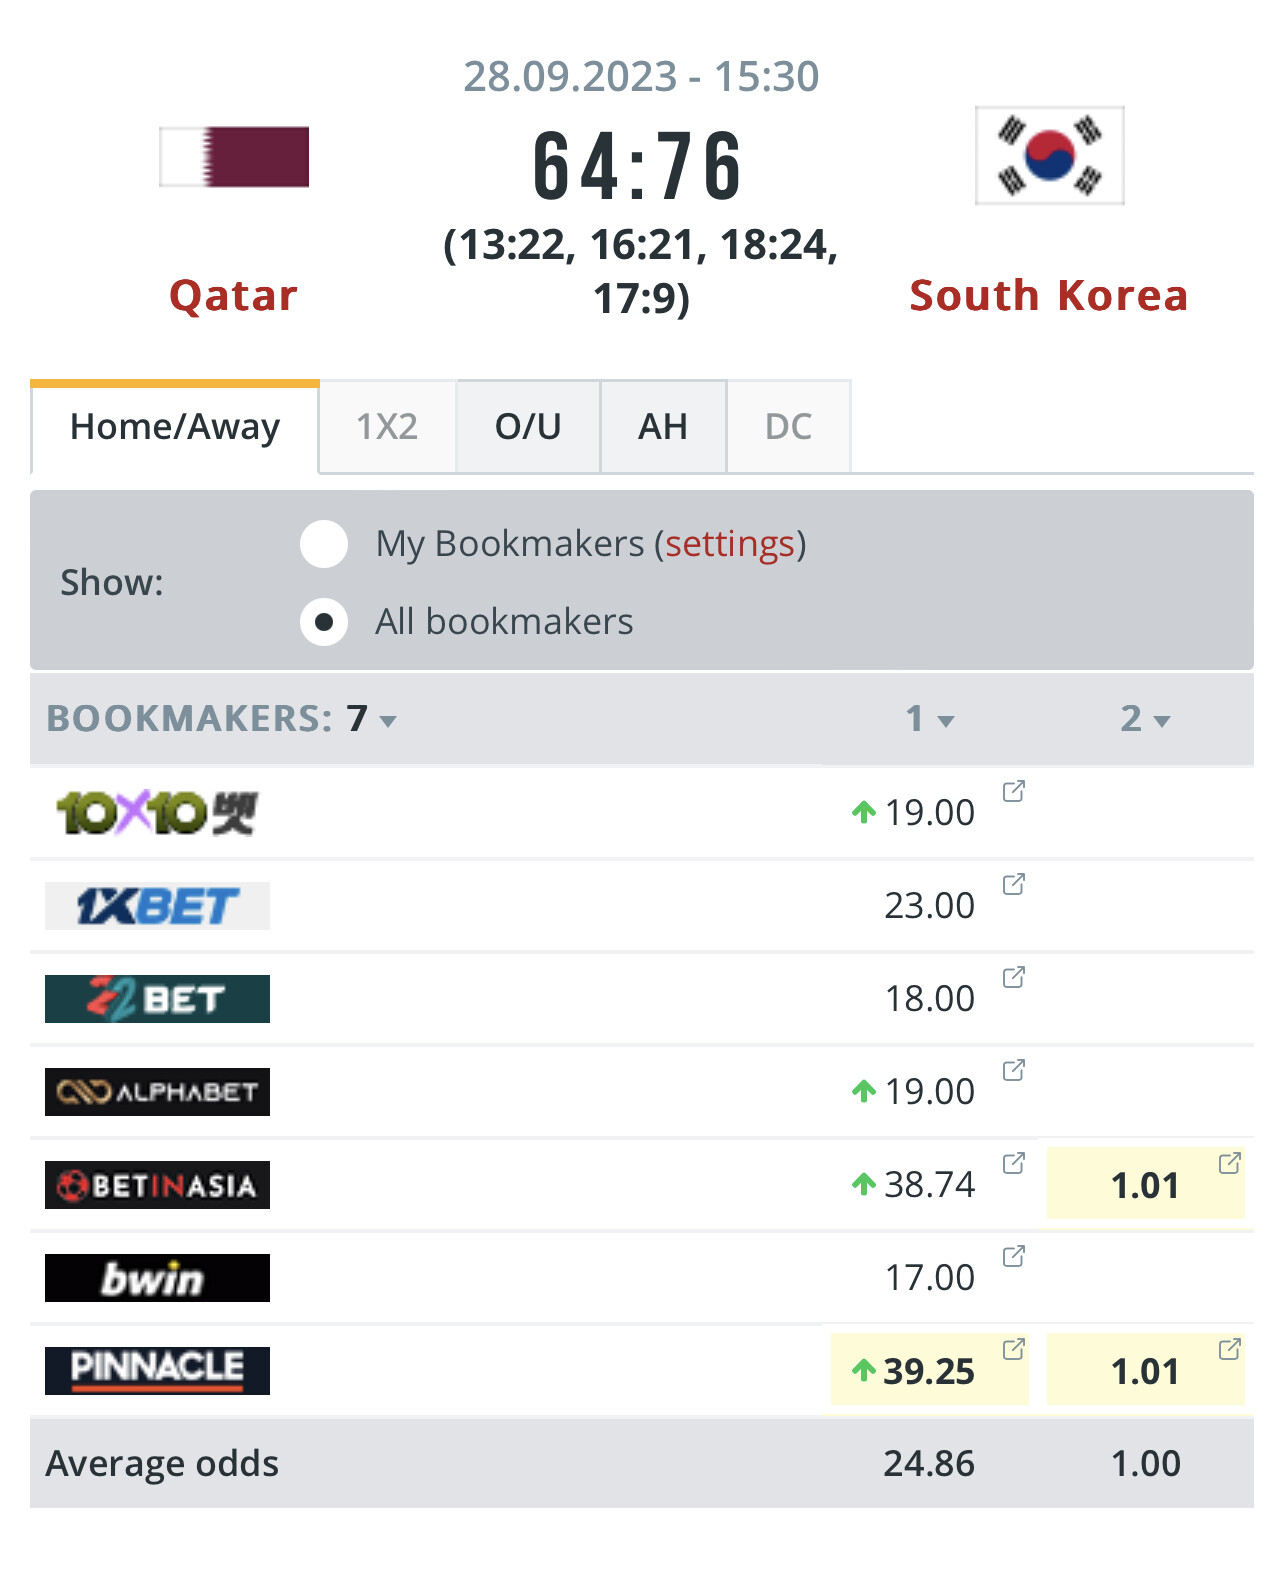Click external link icon next to Alphabet 19.00
This screenshot has width=1284, height=1571.
pyautogui.click(x=1013, y=1071)
